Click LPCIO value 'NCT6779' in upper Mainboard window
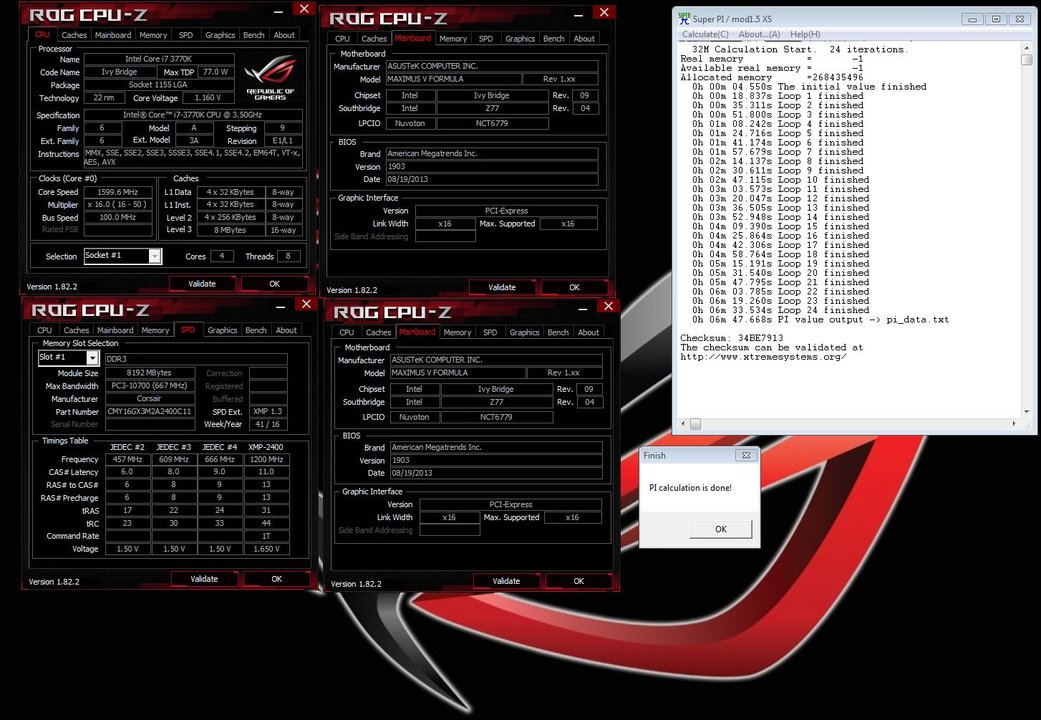This screenshot has height=720, width=1041. click(x=493, y=124)
